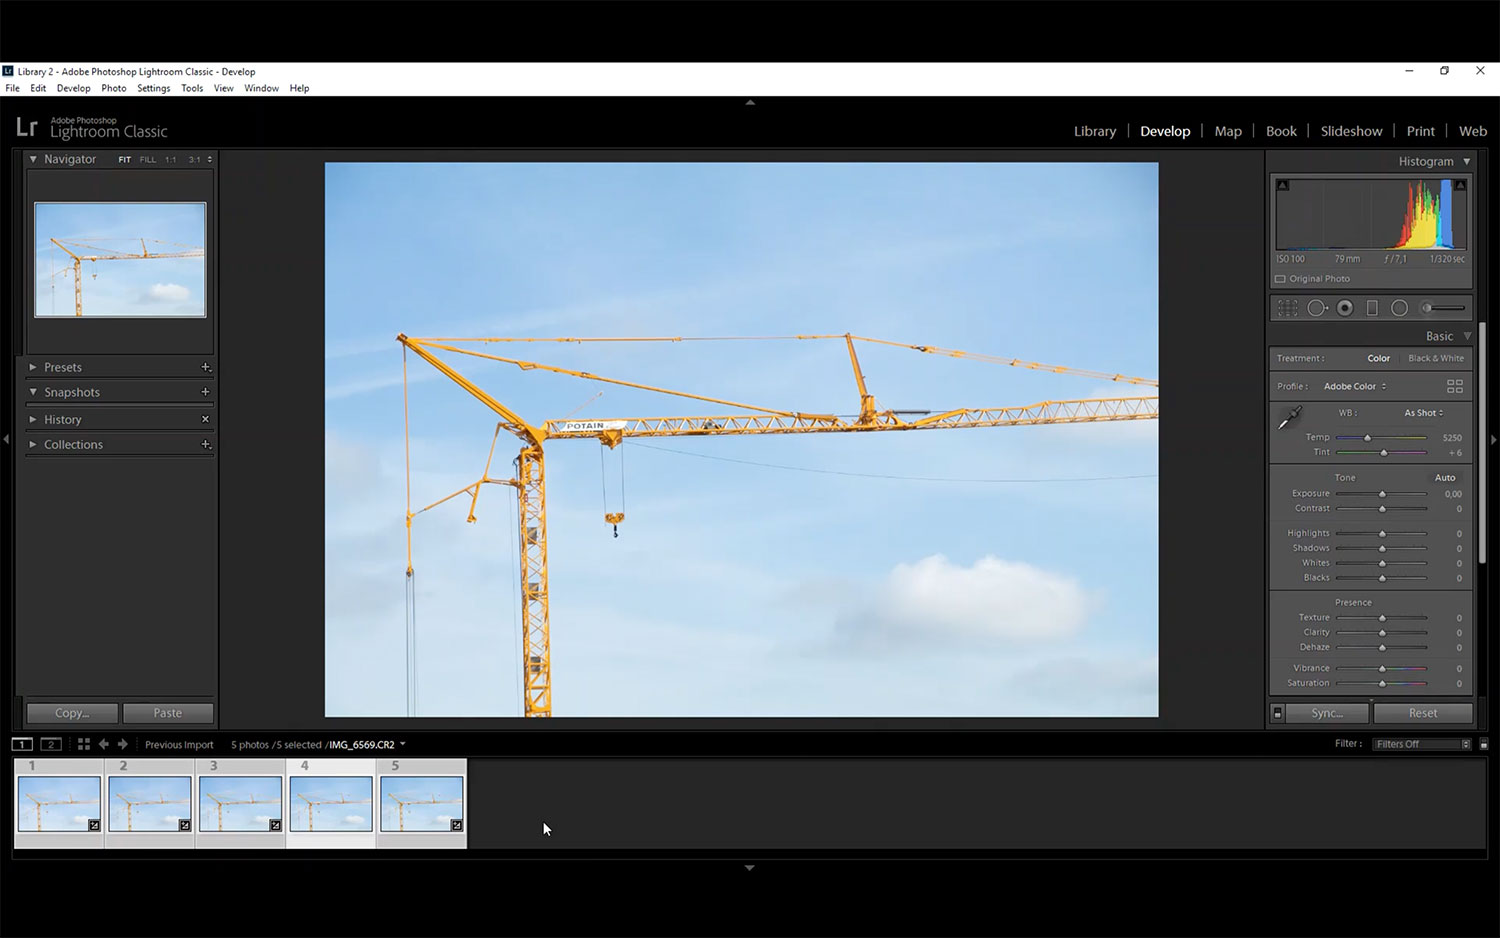The image size is (1500, 938).
Task: Select the Radial Filter tool
Action: pos(1399,308)
